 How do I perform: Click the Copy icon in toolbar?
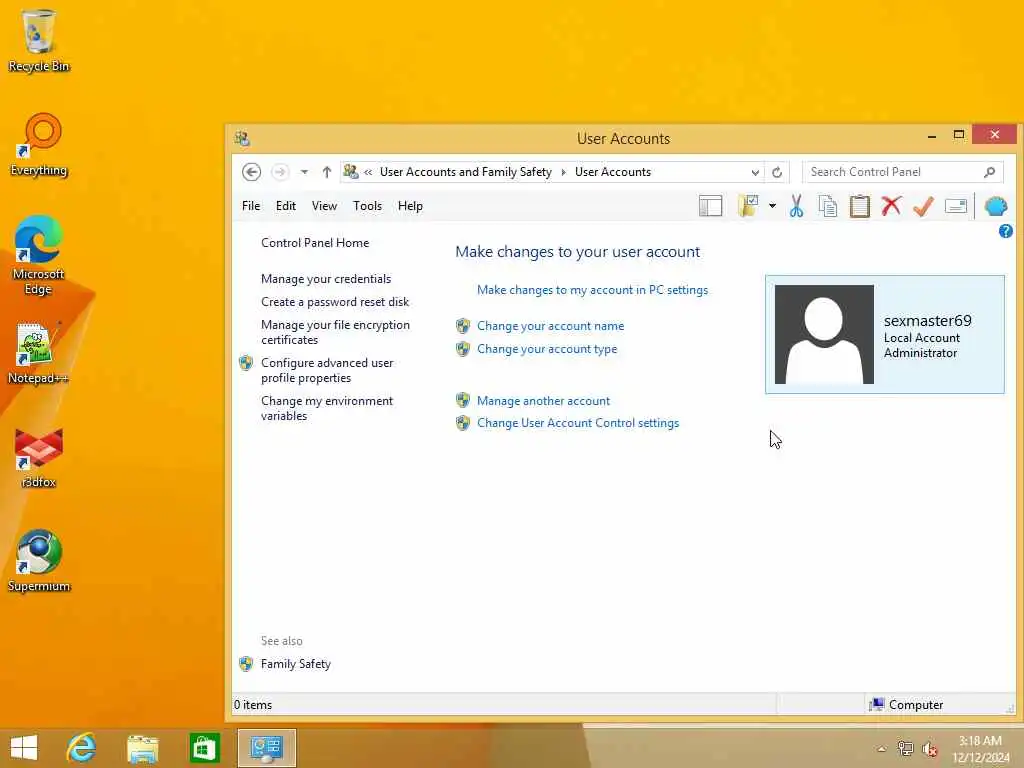click(827, 206)
